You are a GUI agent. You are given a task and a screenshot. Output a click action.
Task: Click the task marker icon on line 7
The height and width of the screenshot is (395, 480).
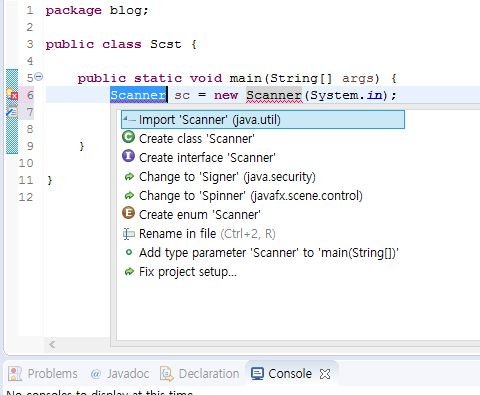click(12, 112)
